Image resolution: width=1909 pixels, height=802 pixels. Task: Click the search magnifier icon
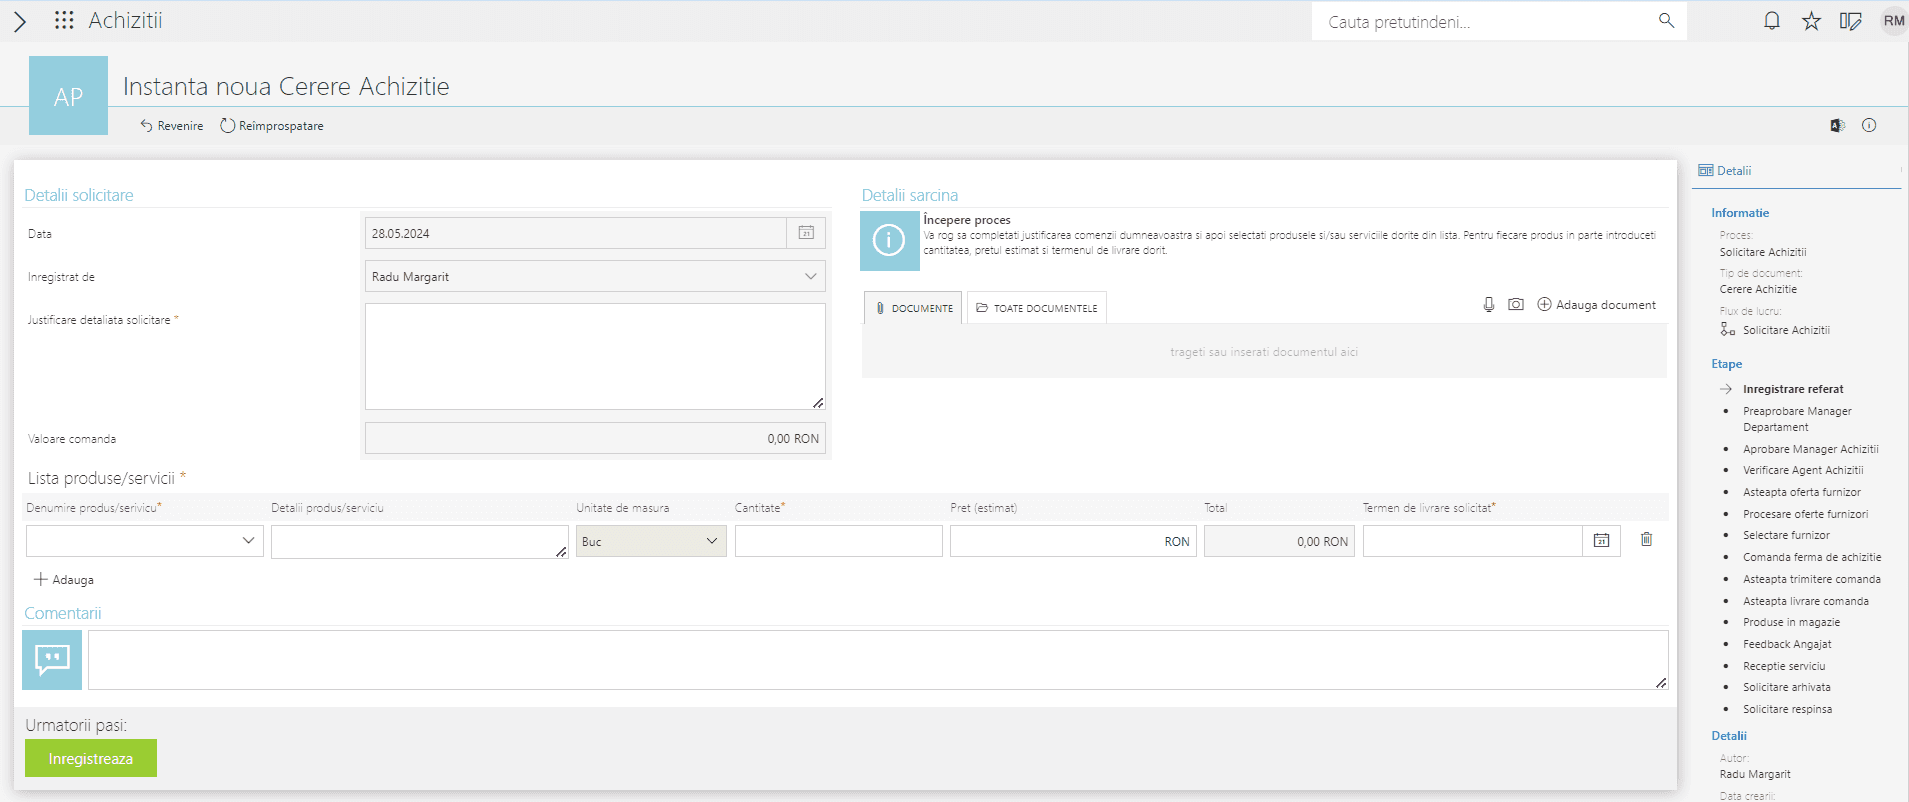(1666, 20)
